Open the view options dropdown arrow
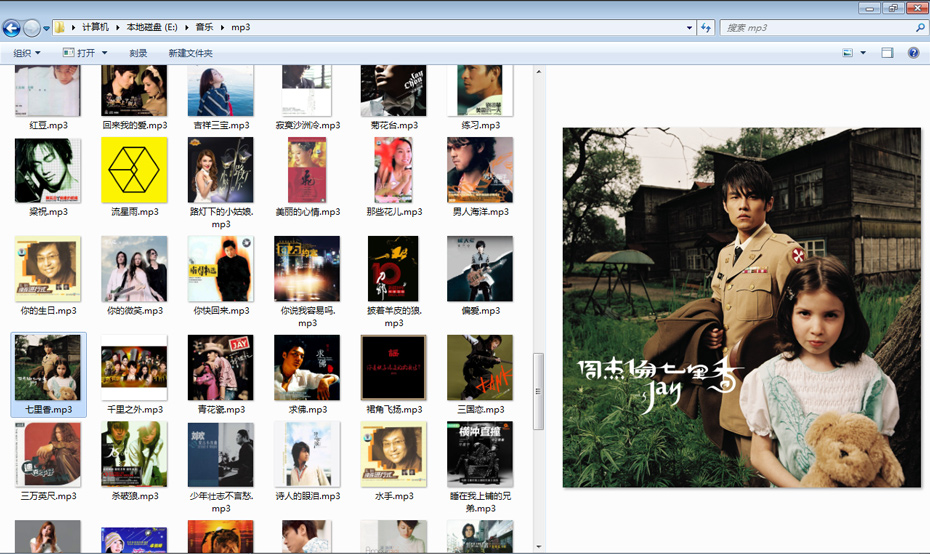Screen dimensions: 930x554 point(863,53)
